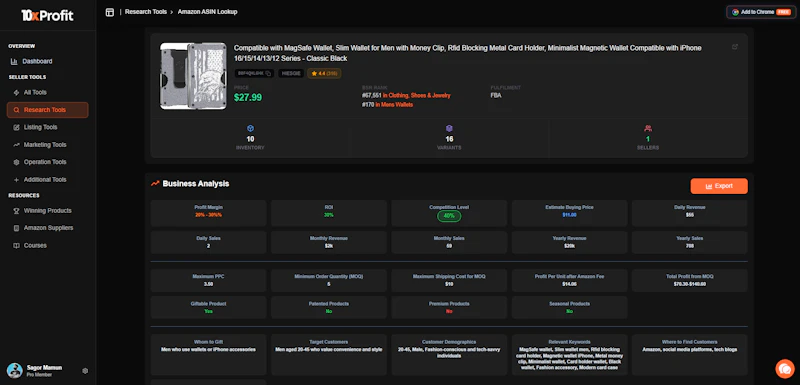Screen dimensions: 800x385
Task: Click the Profit Margin card
Action: pyautogui.click(x=208, y=213)
